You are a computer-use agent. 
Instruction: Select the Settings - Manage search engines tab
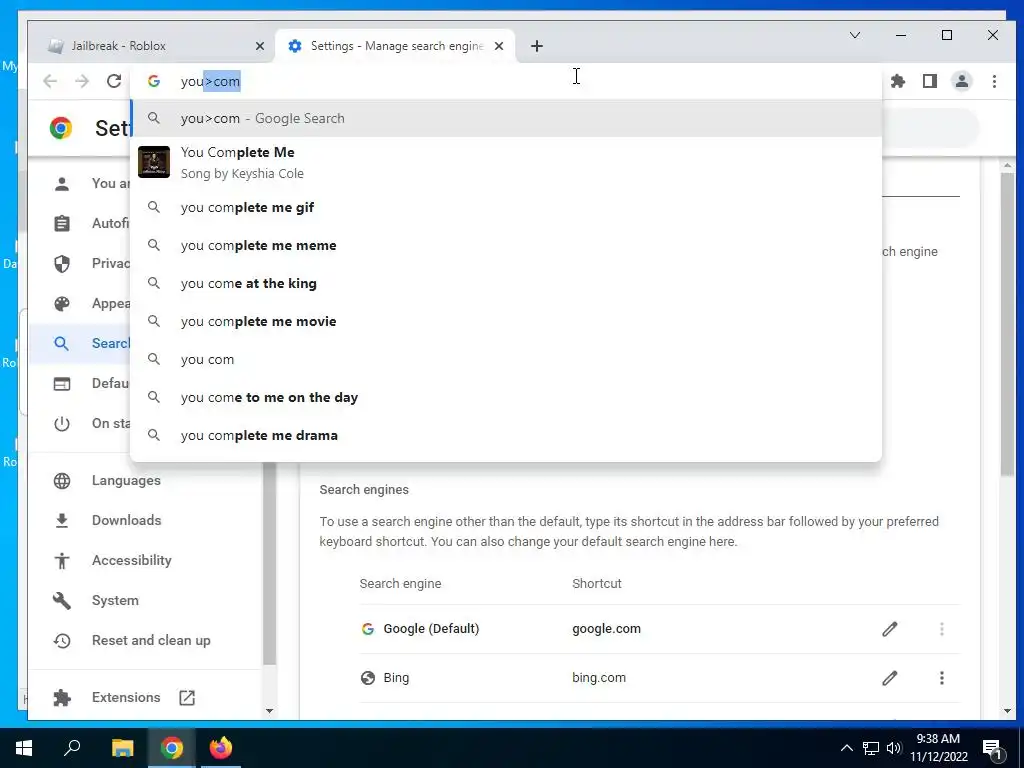click(396, 46)
